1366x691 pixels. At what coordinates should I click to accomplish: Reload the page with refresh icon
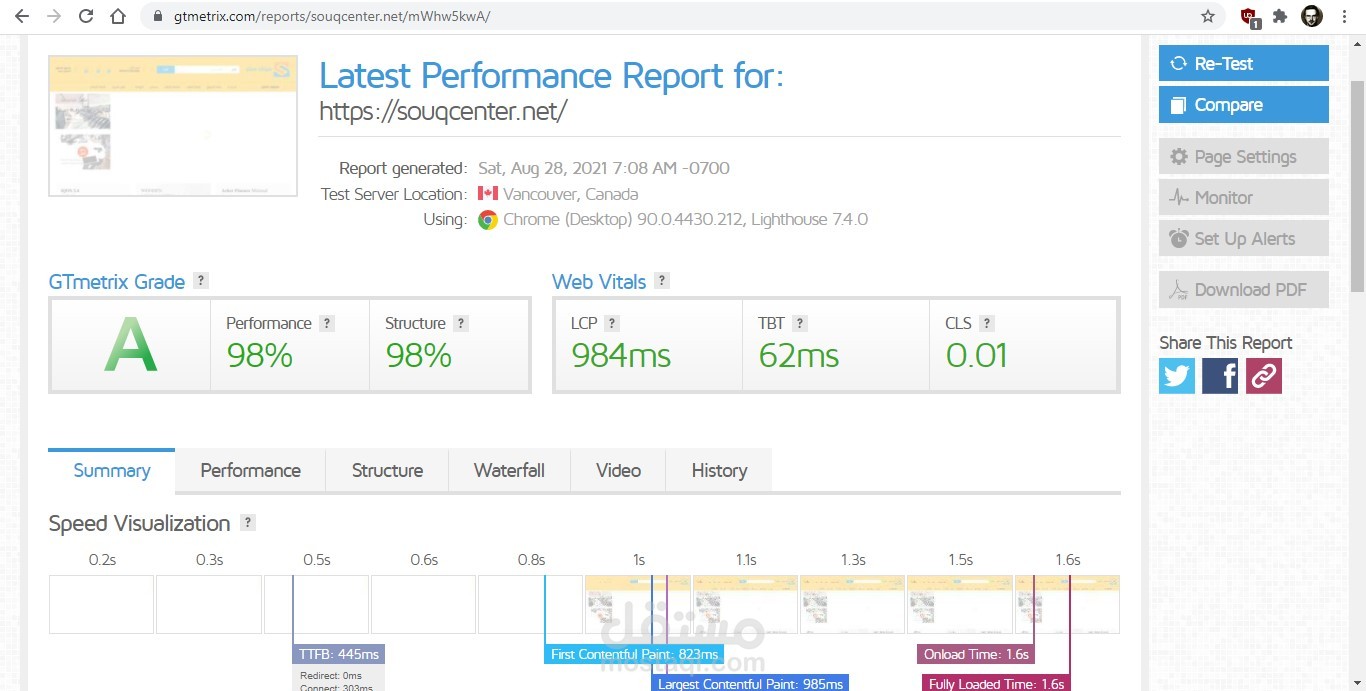click(x=86, y=16)
